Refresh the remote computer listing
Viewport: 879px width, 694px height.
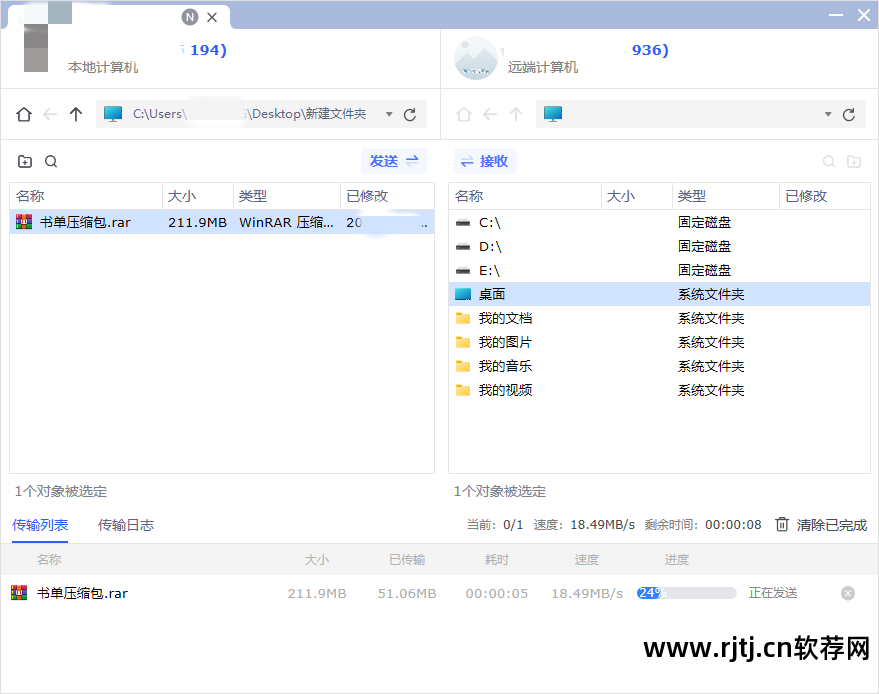(x=849, y=115)
